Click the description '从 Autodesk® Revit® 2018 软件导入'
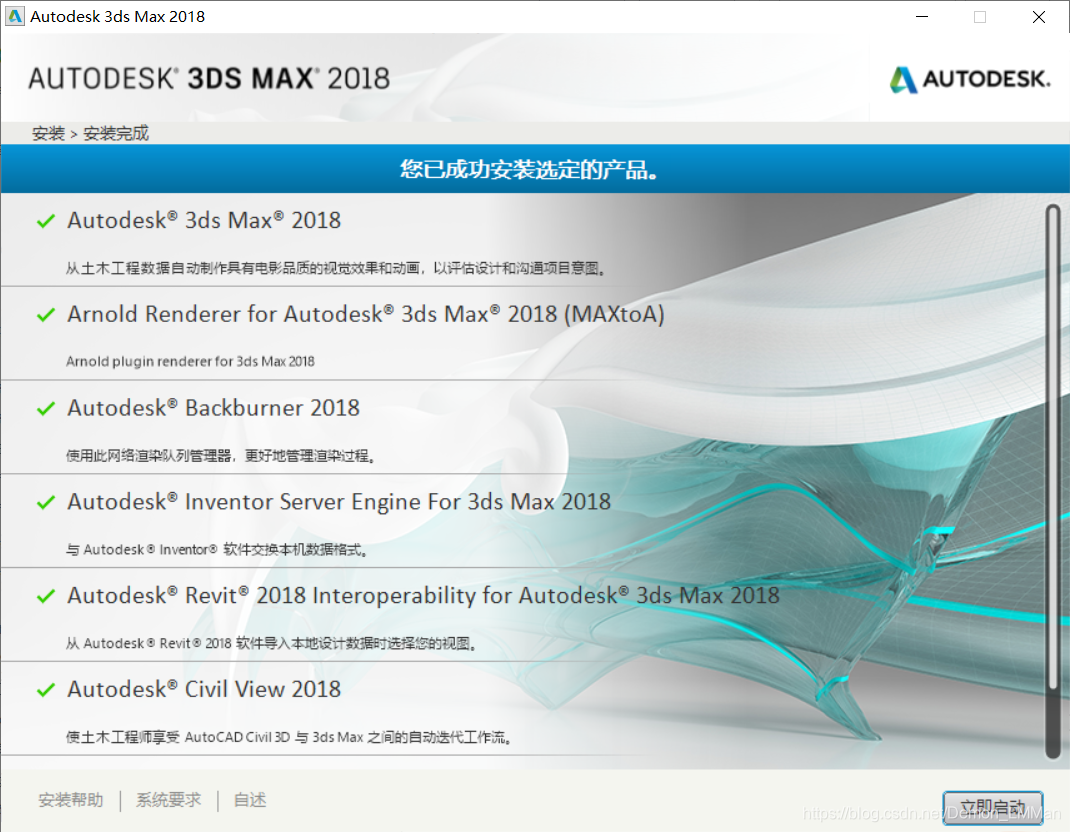 click(272, 643)
